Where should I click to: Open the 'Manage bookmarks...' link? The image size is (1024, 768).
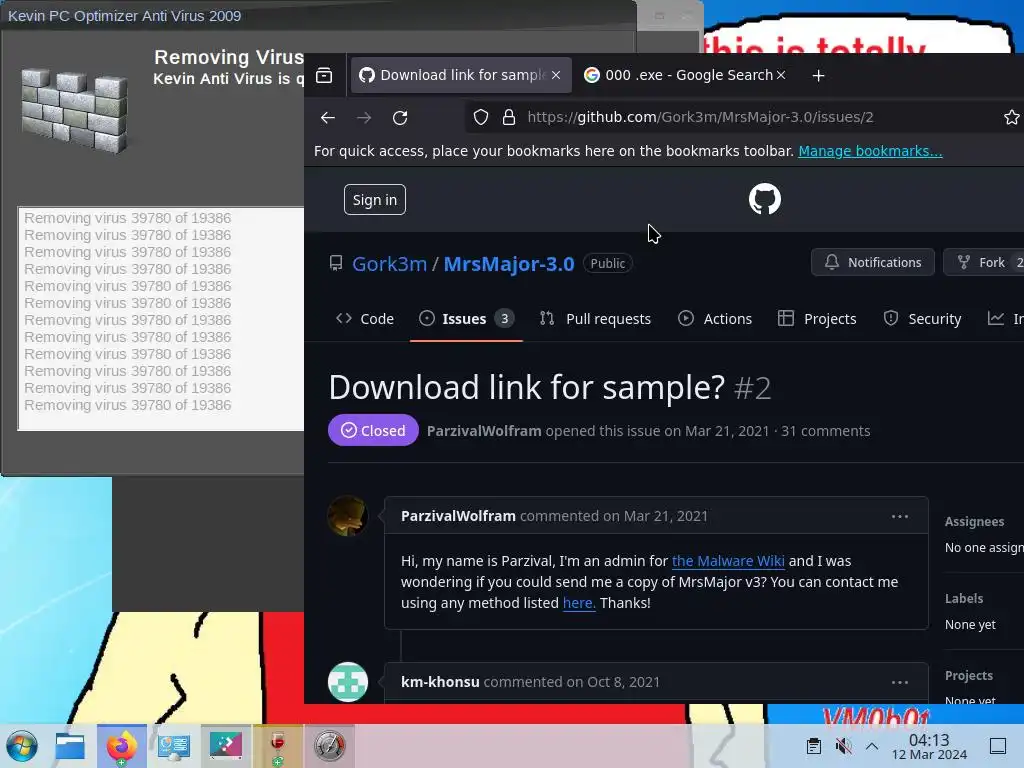tap(870, 151)
